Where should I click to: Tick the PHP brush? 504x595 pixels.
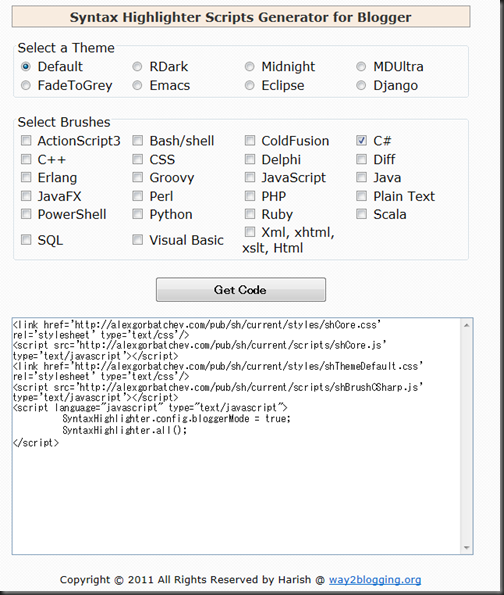point(250,196)
